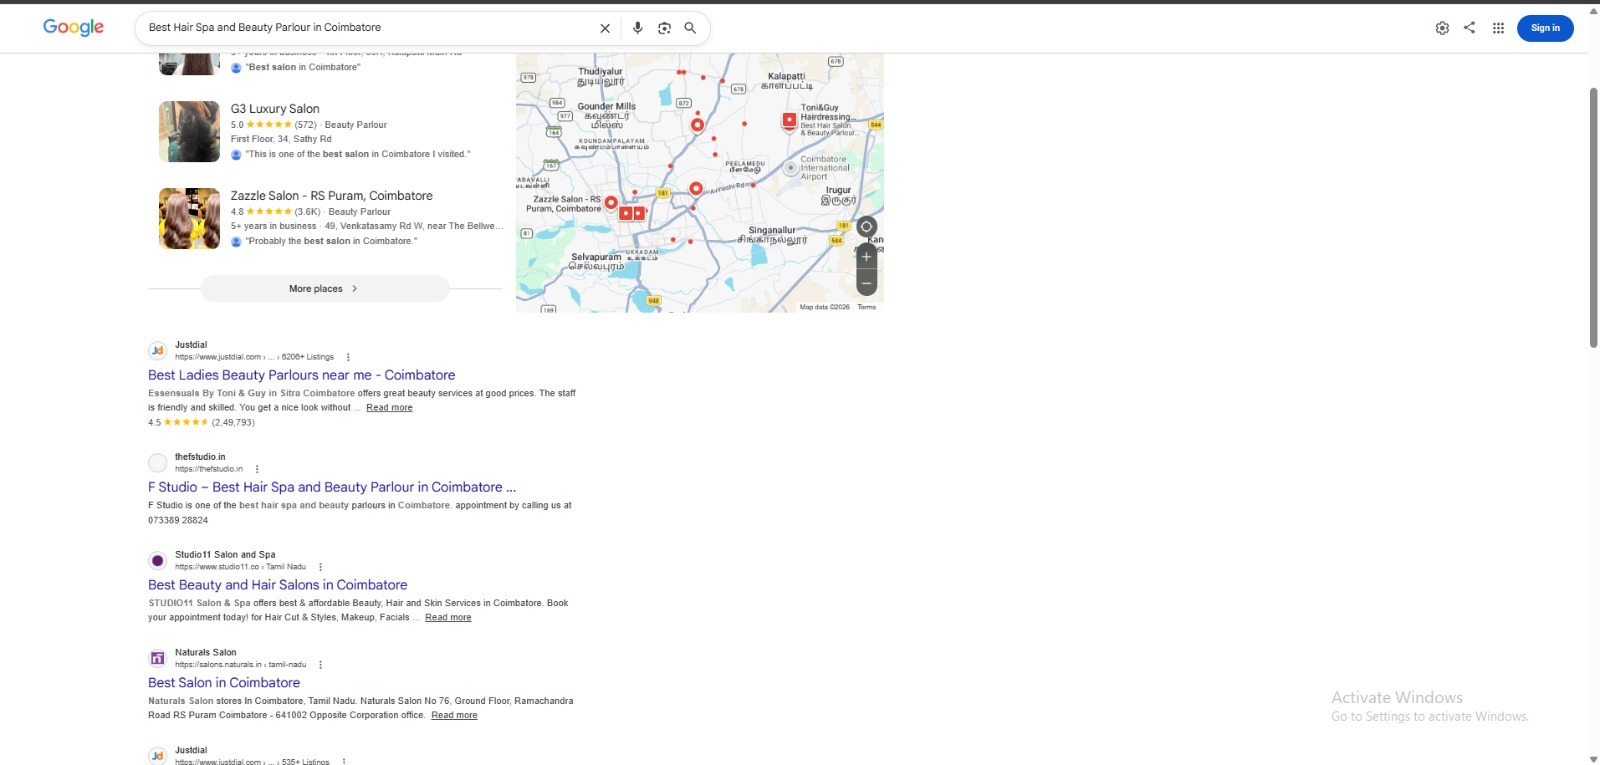
Task: Click Naturals Salon site favicon
Action: coord(157,658)
